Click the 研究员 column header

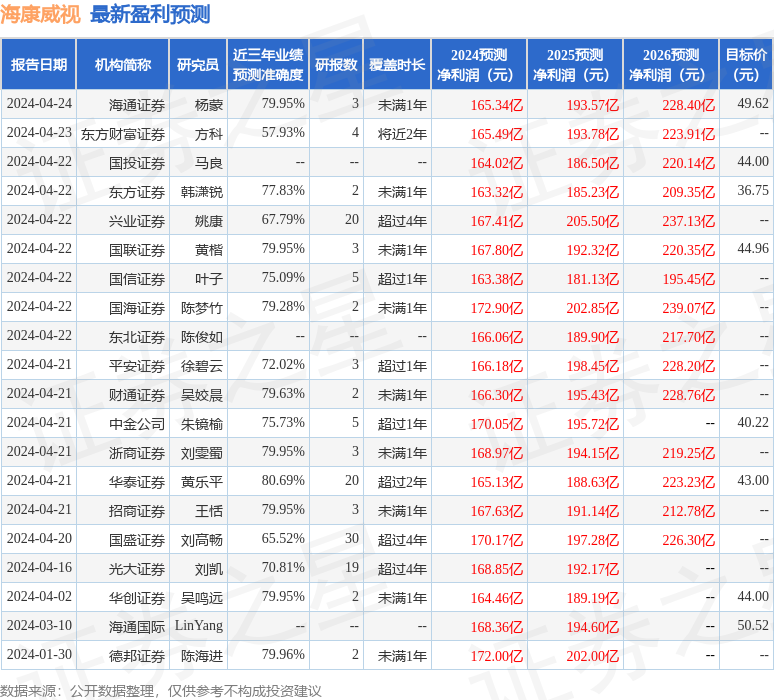[x=197, y=65]
